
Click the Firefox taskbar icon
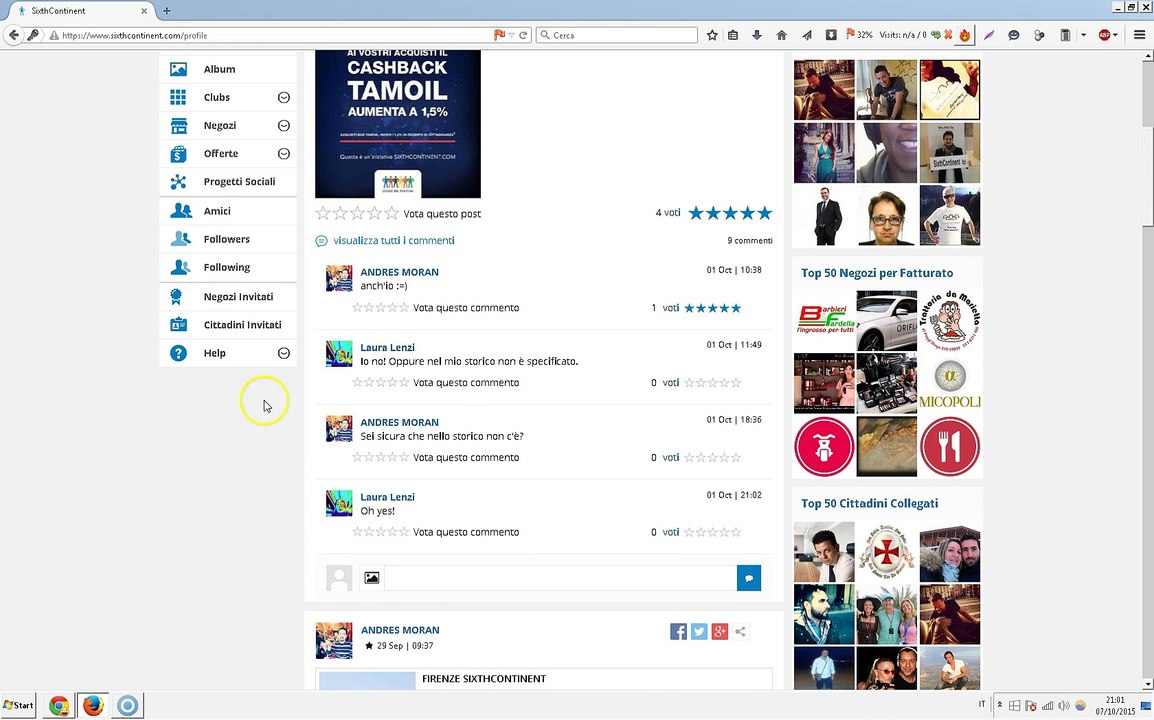93,705
